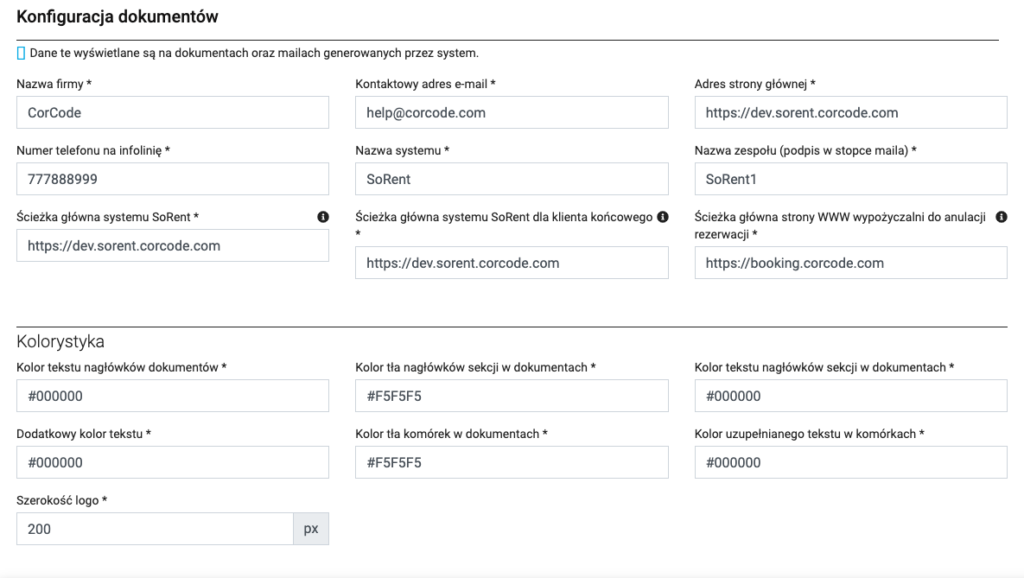Focus the Nazwa firmy field
The height and width of the screenshot is (578, 1024).
tap(173, 113)
